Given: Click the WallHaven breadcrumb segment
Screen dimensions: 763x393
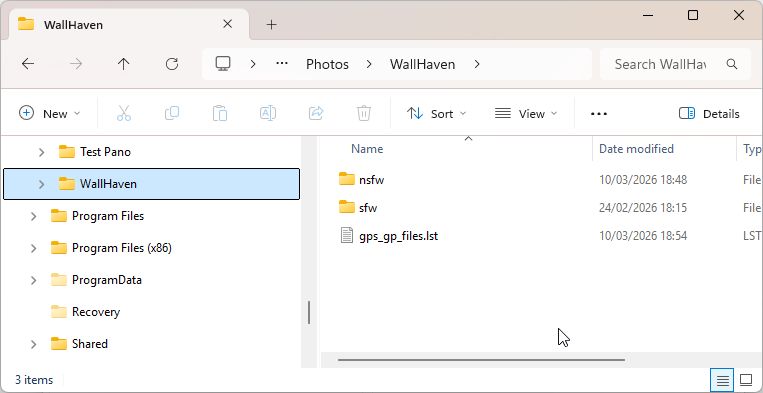Looking at the screenshot, I should point(422,64).
